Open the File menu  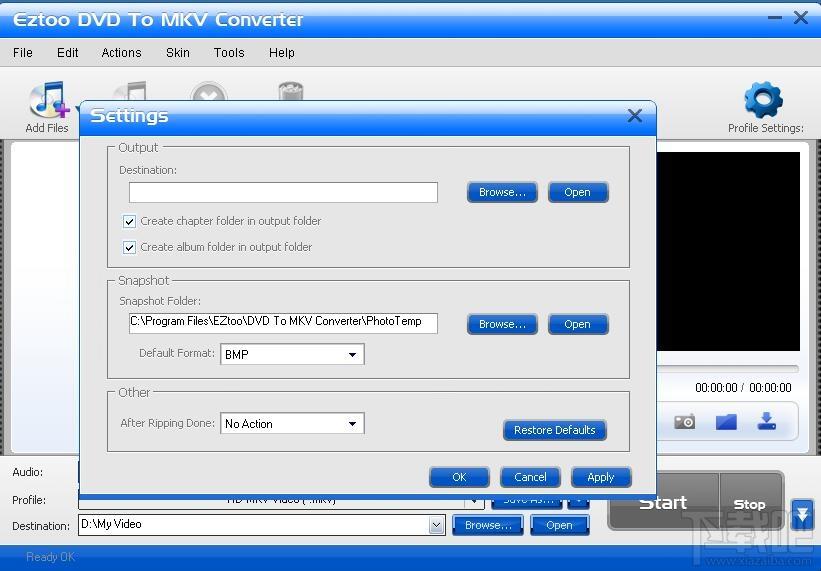(x=23, y=53)
